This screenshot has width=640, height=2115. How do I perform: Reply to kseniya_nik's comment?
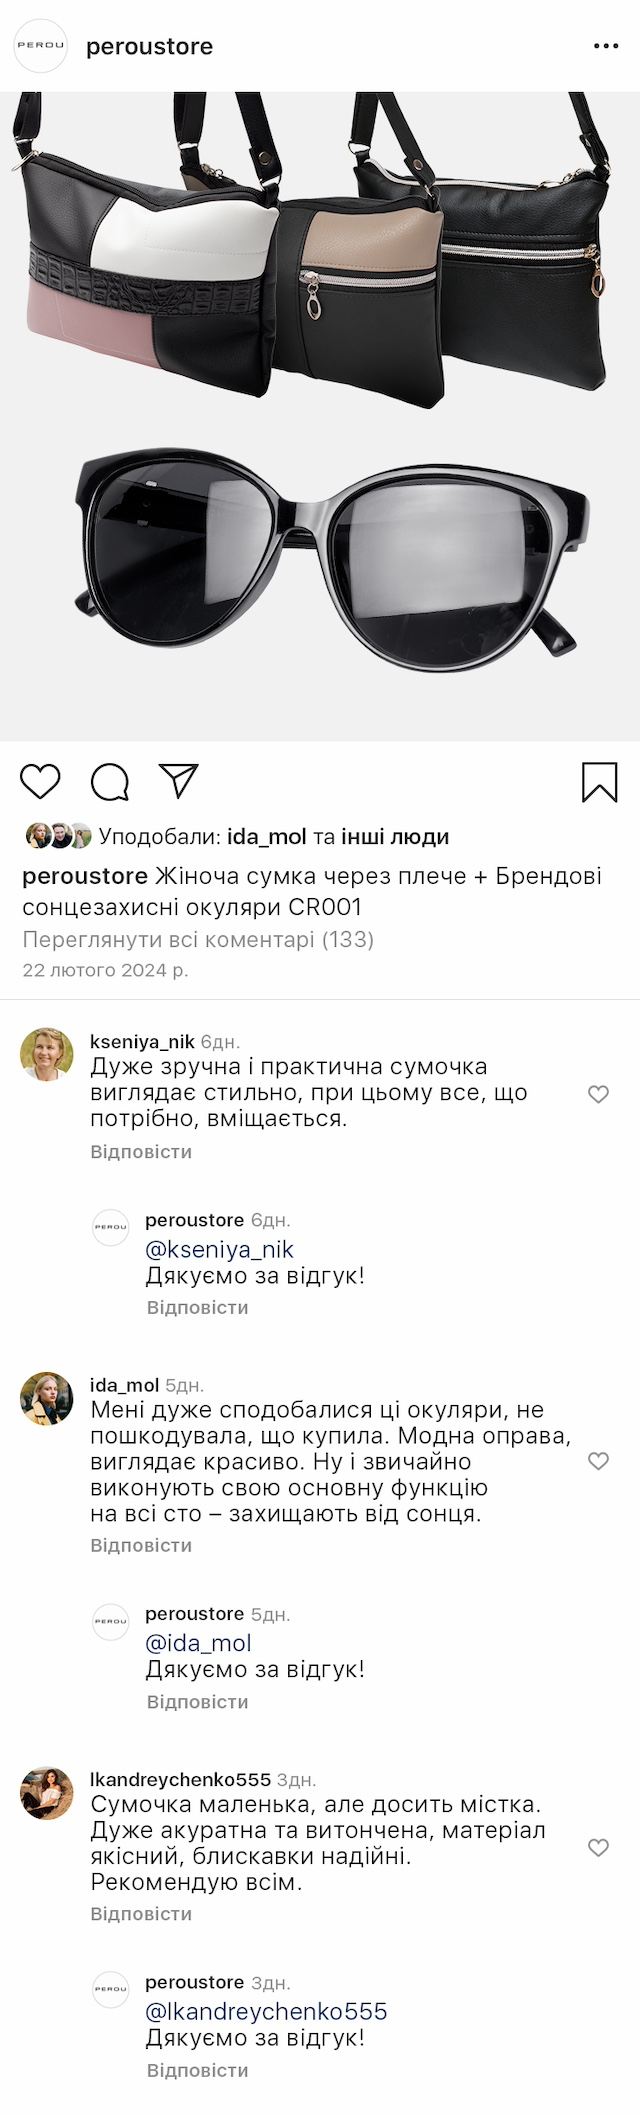(141, 1151)
